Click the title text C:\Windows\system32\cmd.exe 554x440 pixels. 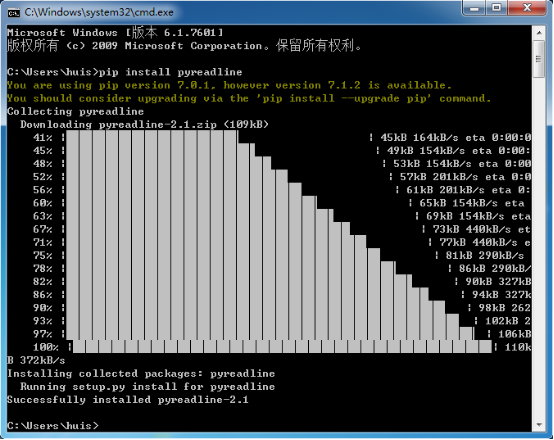[99, 13]
